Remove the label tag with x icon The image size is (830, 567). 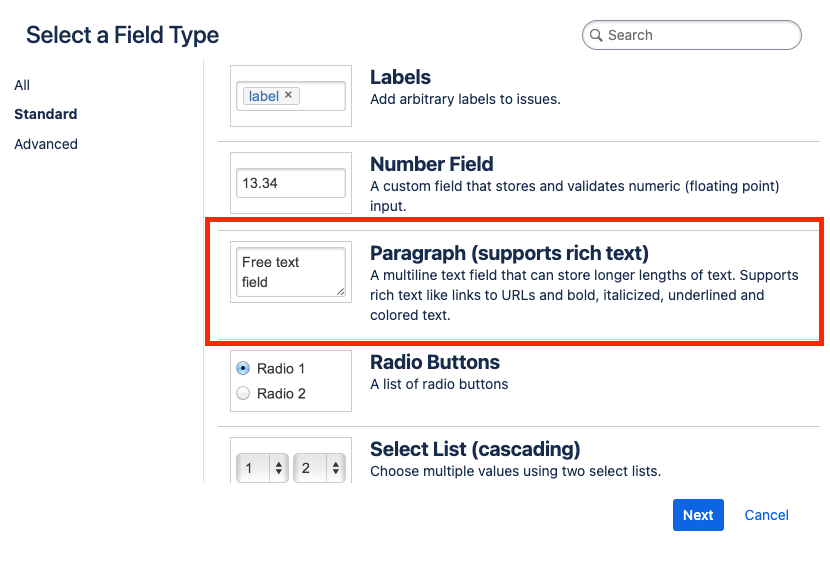click(289, 96)
